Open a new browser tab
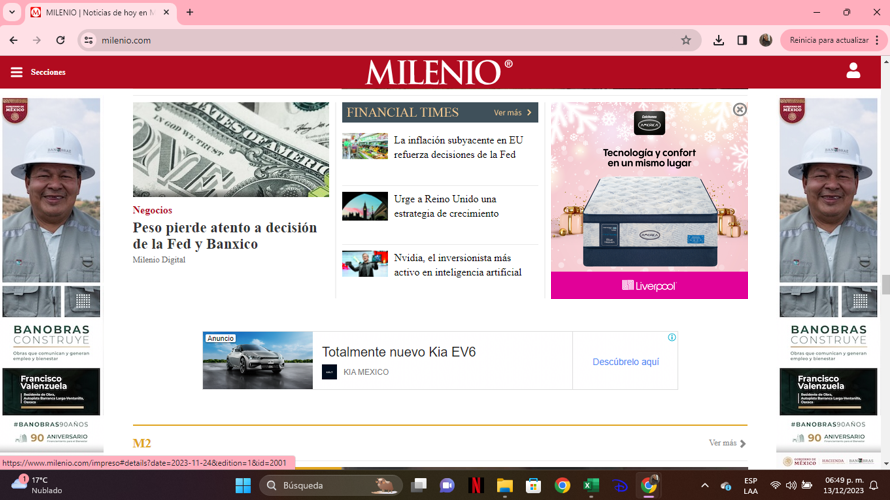This screenshot has width=890, height=500. (x=190, y=12)
